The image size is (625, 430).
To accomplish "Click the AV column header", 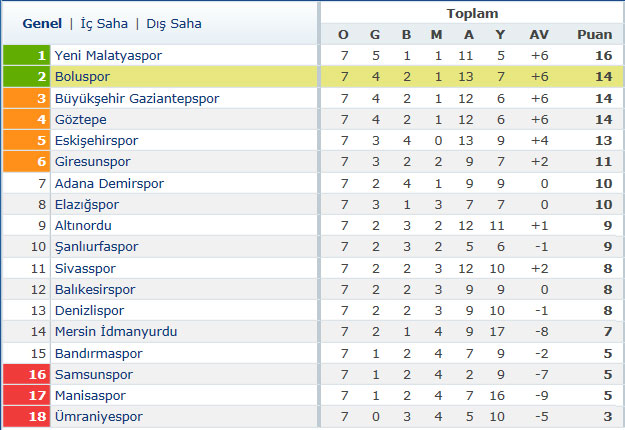I will coord(539,35).
